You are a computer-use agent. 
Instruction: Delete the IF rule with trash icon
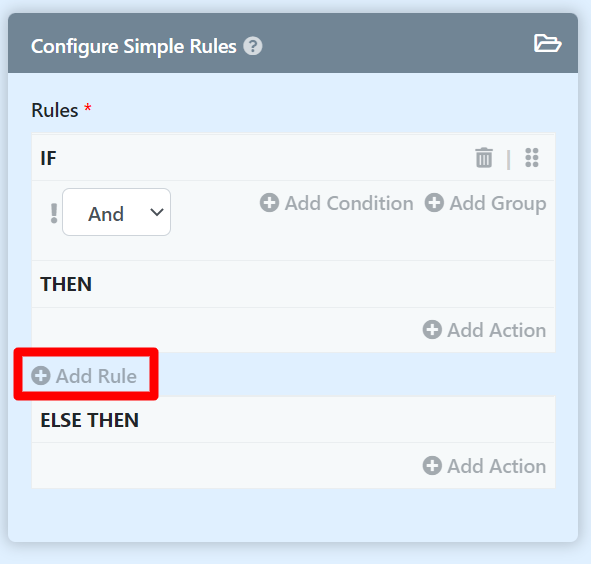click(x=484, y=158)
